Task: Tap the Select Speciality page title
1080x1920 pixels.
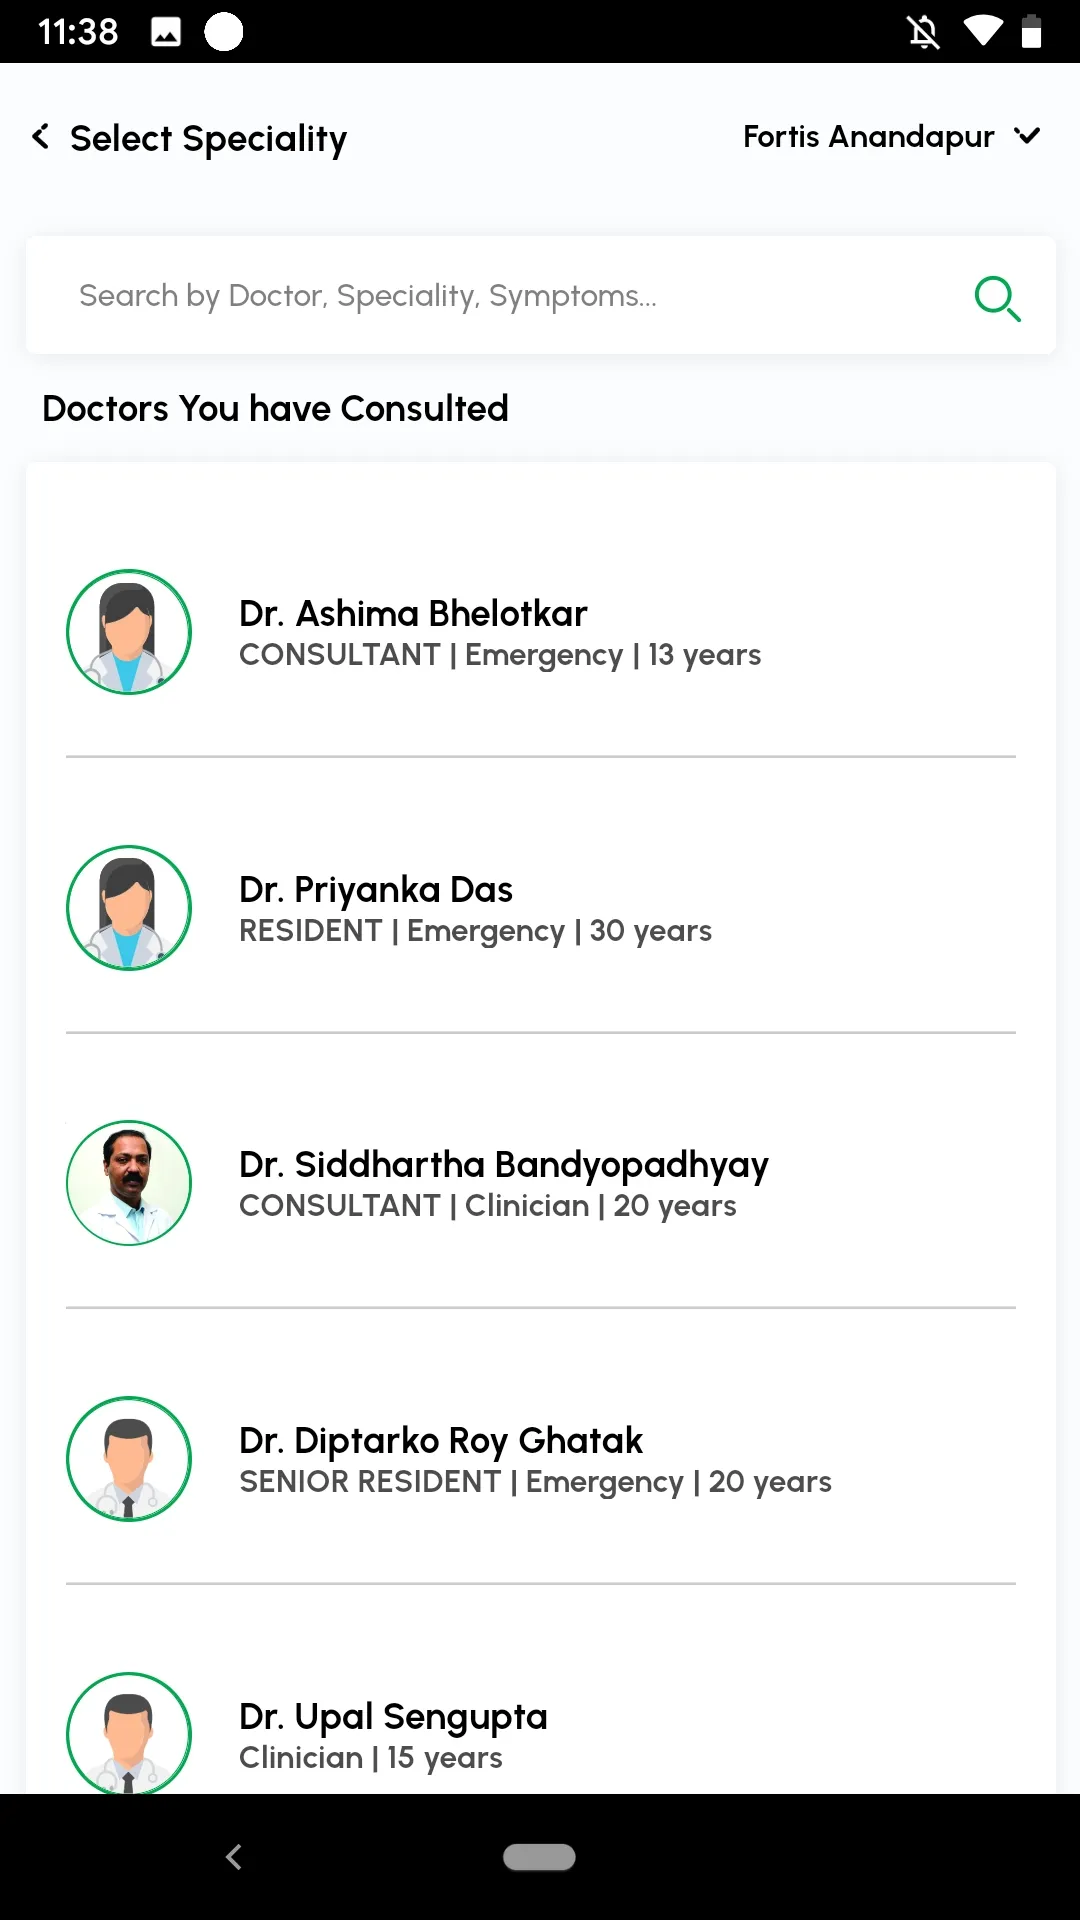Action: tap(208, 138)
